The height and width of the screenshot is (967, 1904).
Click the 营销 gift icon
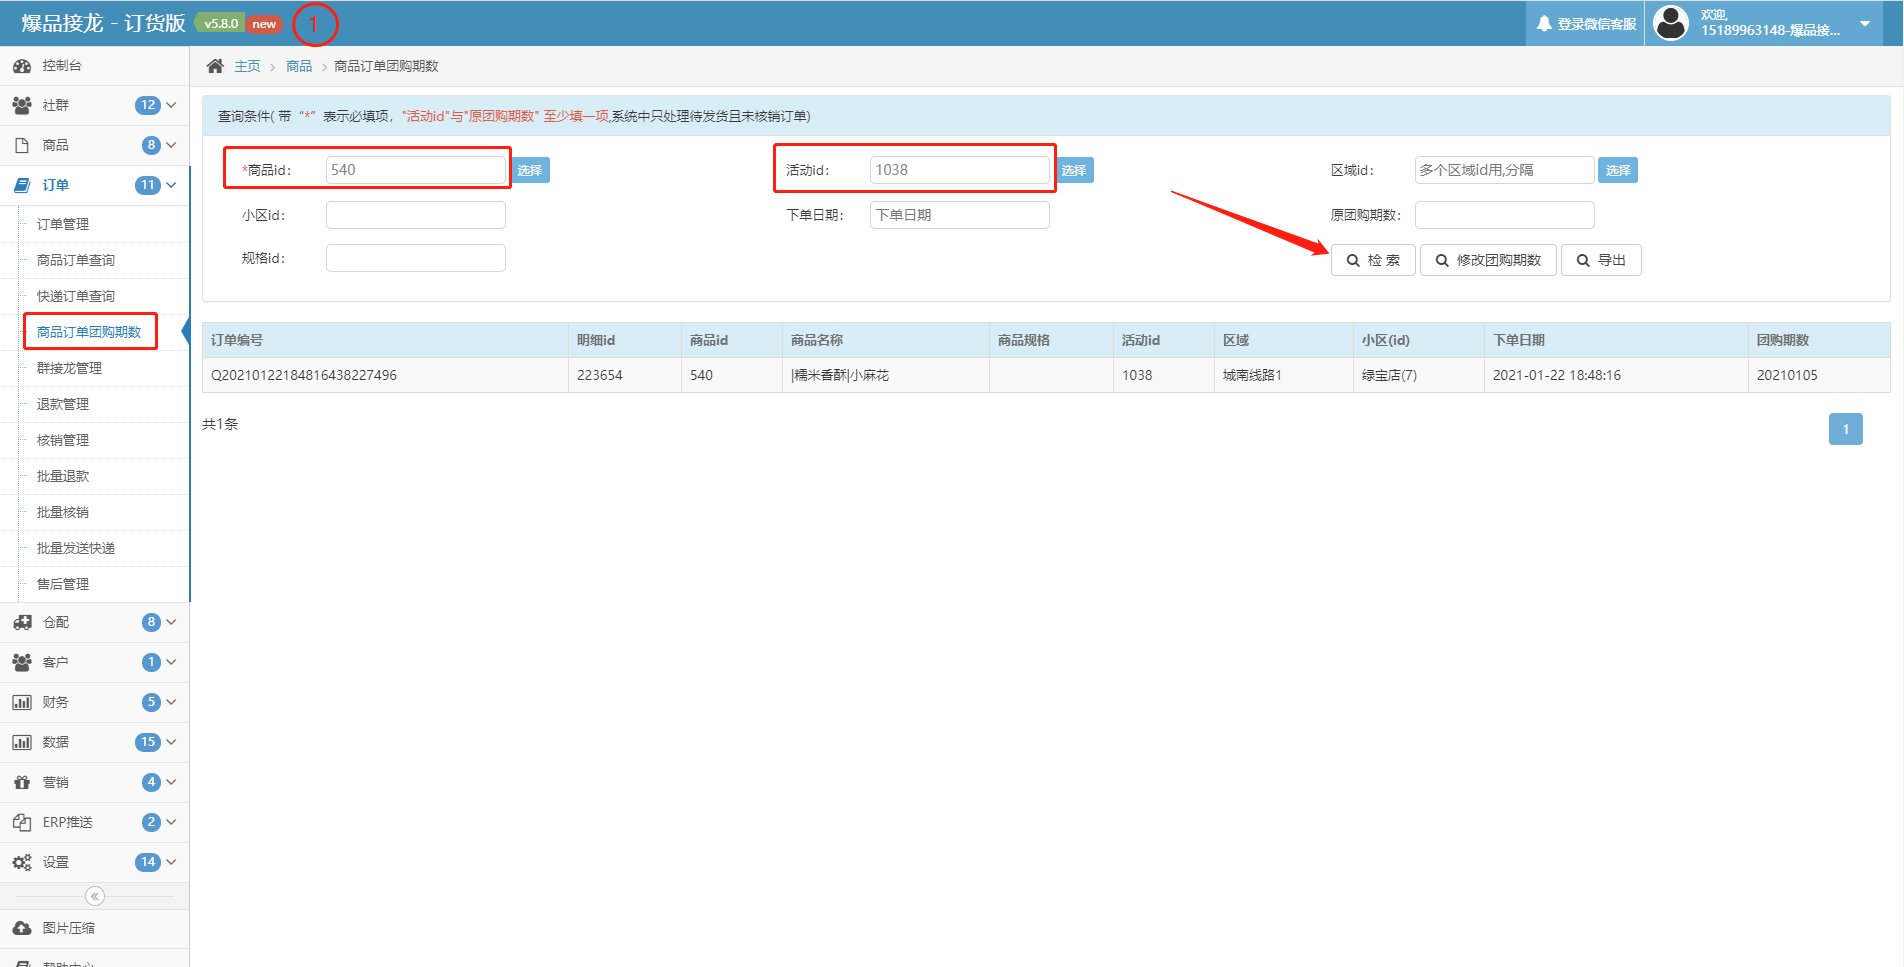tap(22, 782)
